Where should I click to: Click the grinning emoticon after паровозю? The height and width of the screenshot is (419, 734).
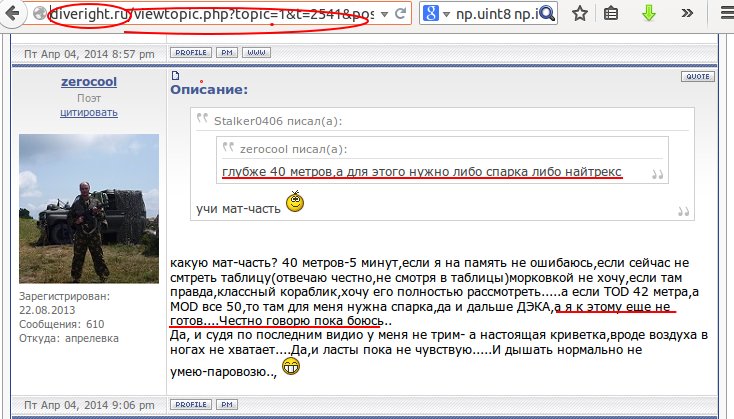pos(291,367)
